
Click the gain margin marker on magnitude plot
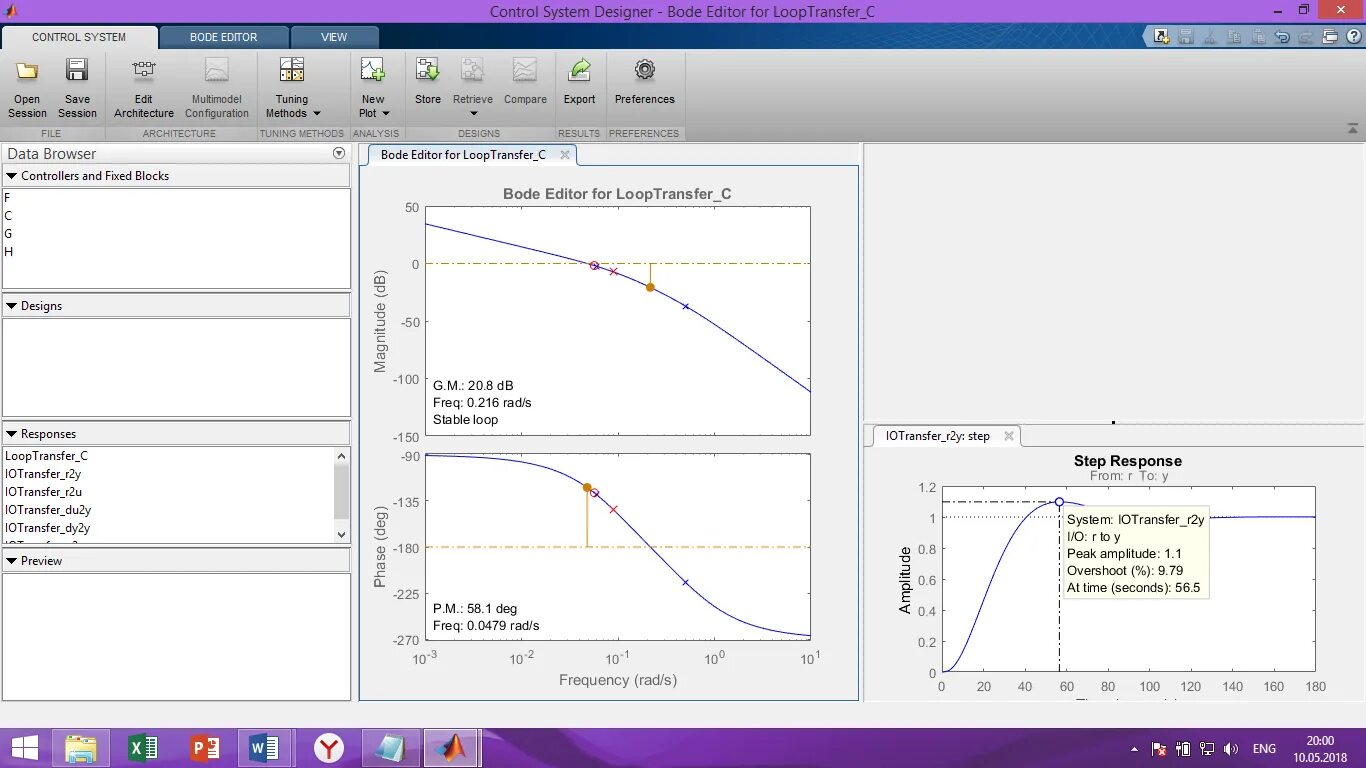650,287
